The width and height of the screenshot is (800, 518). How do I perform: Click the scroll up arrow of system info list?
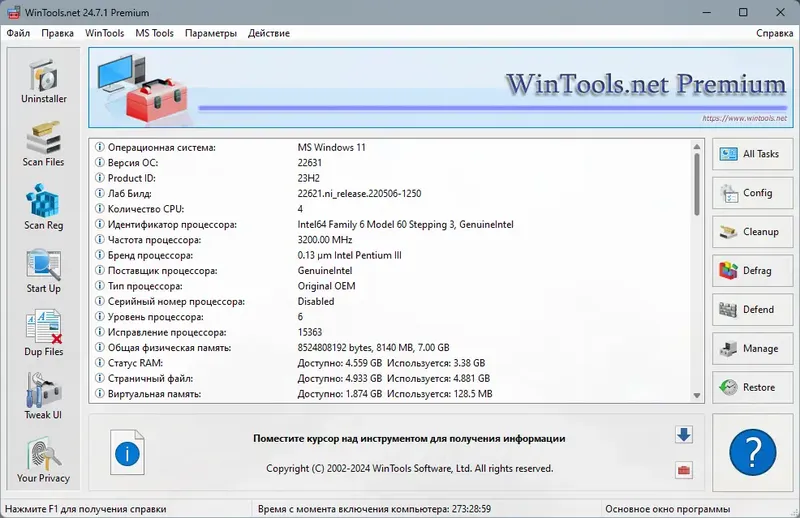click(x=696, y=146)
